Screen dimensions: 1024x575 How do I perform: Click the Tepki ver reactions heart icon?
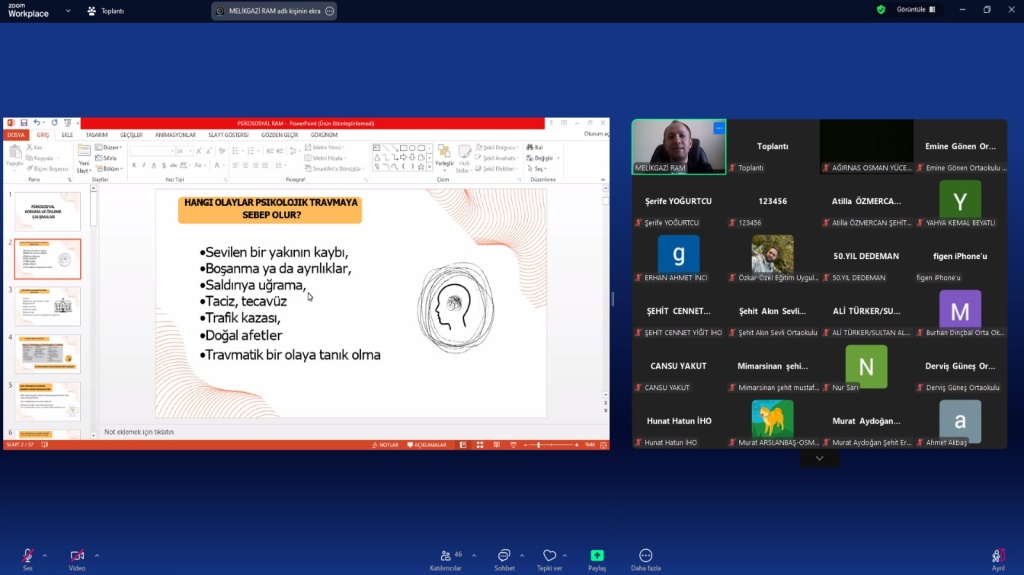(x=549, y=556)
